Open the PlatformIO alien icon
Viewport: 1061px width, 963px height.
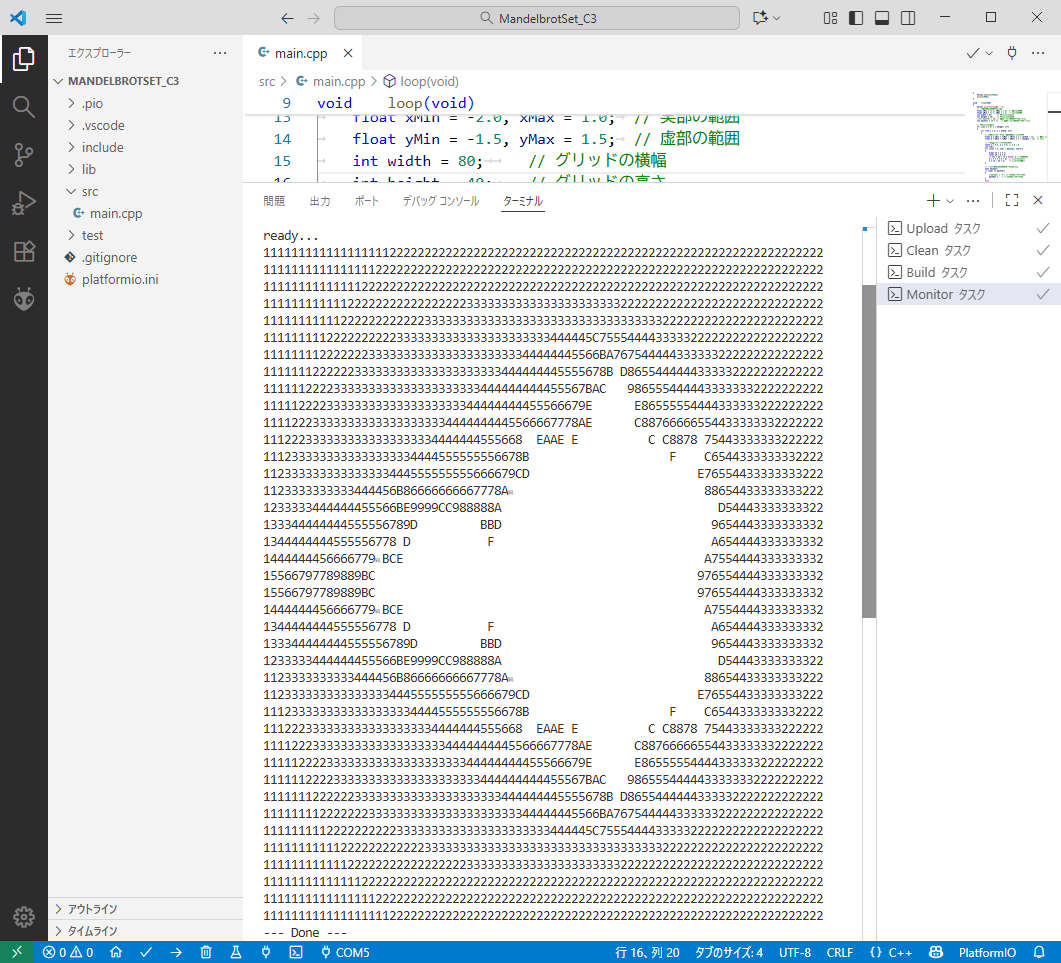(x=24, y=298)
